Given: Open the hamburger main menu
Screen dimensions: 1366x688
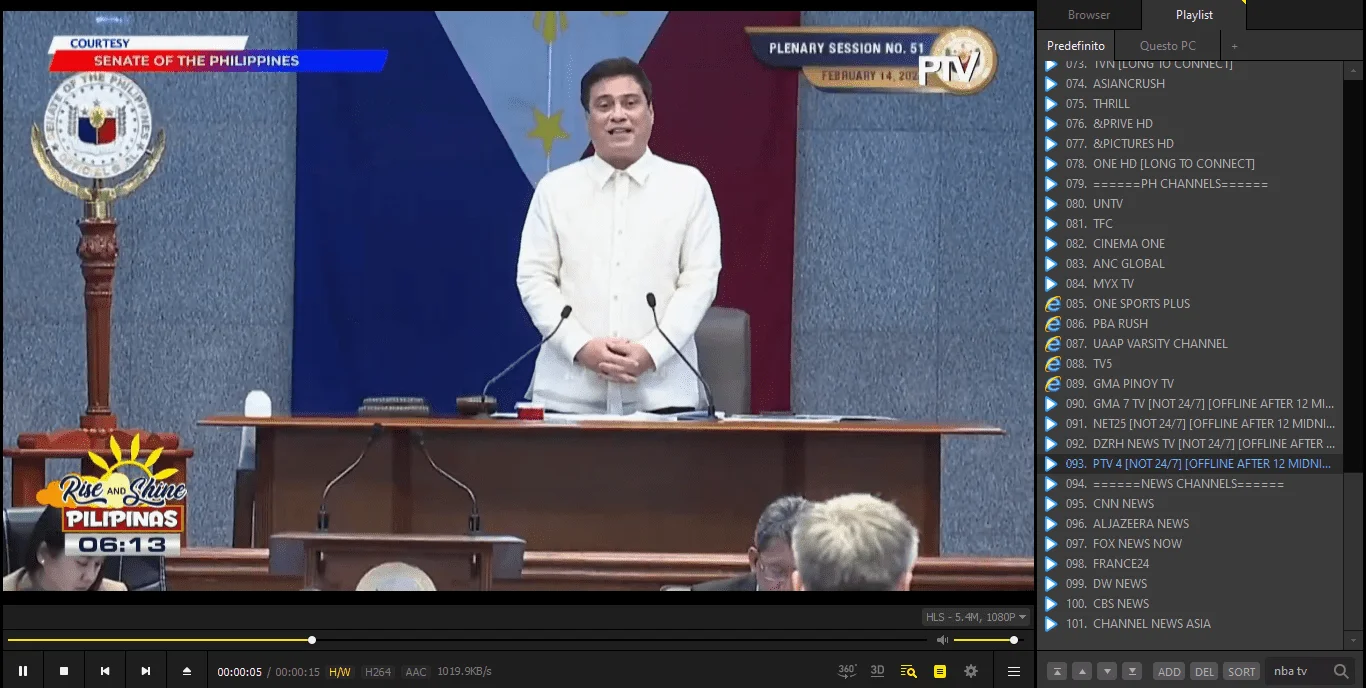Looking at the screenshot, I should [x=1014, y=671].
